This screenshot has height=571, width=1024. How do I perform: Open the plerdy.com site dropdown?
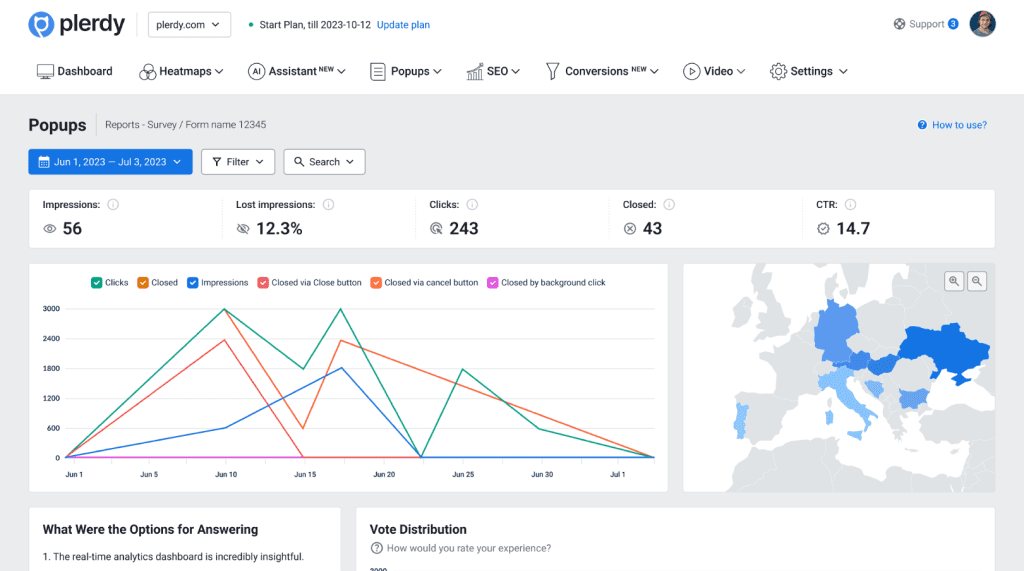point(189,25)
